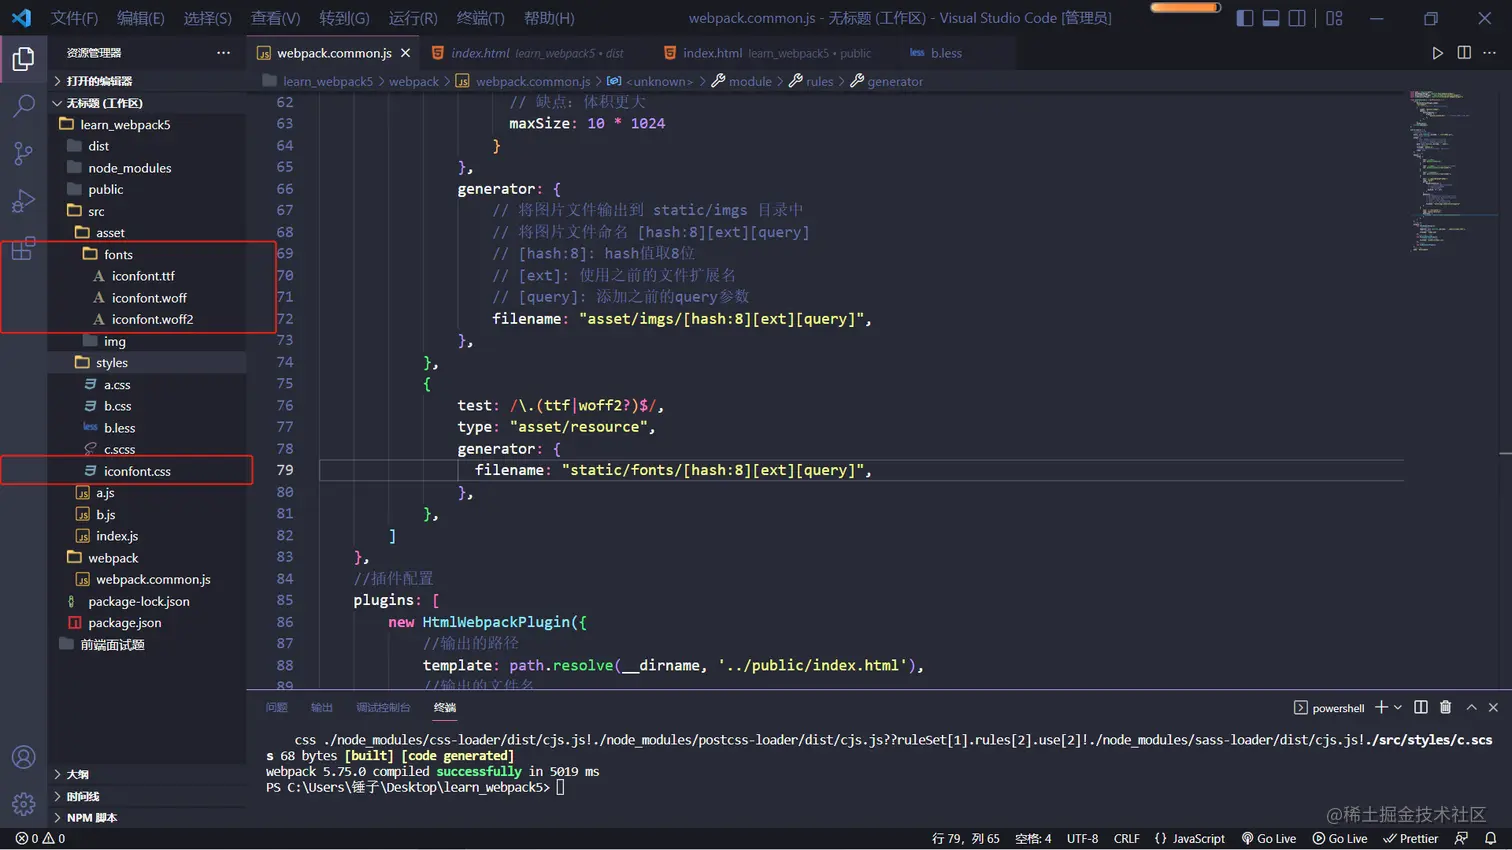Maximize the panel with up chevron
1512x850 pixels.
(x=1471, y=707)
